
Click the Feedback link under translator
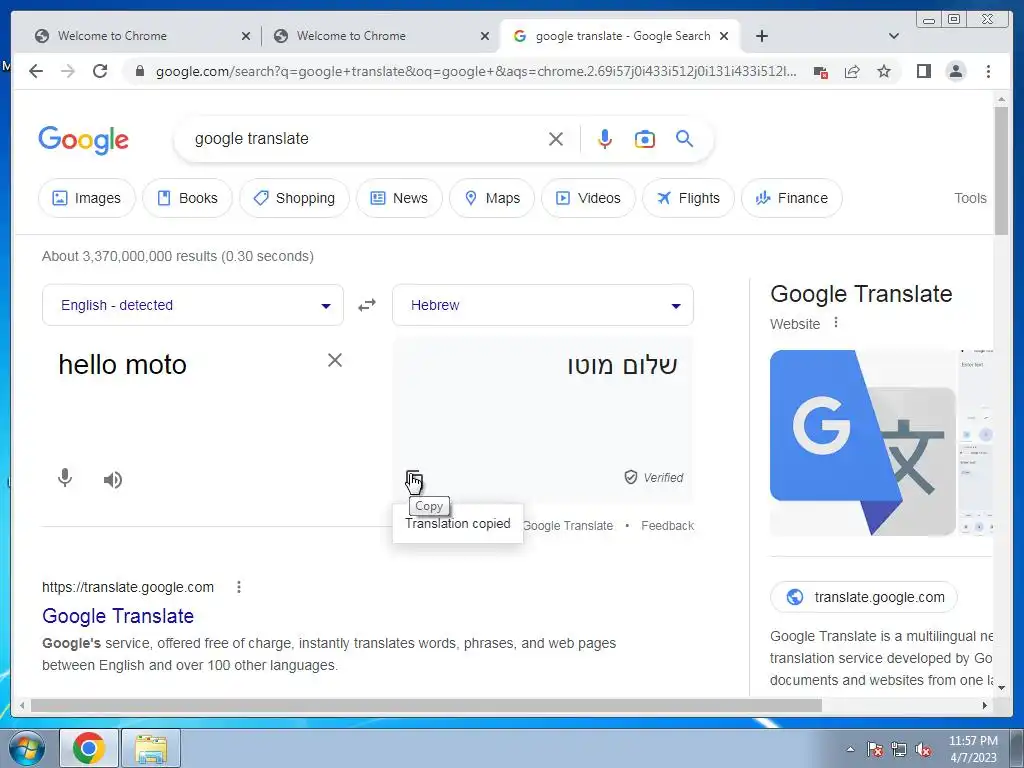[667, 526]
